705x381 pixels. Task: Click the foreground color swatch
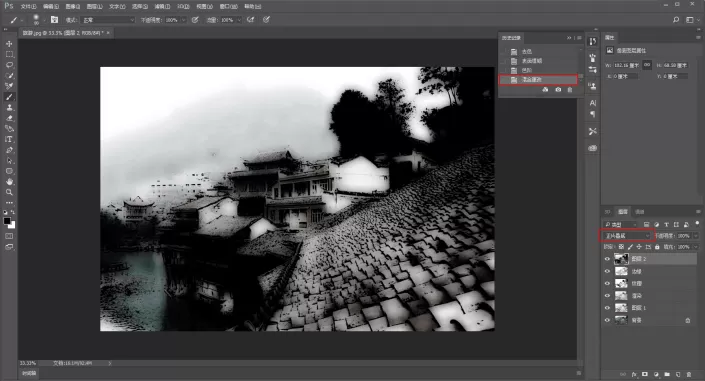tap(7, 221)
